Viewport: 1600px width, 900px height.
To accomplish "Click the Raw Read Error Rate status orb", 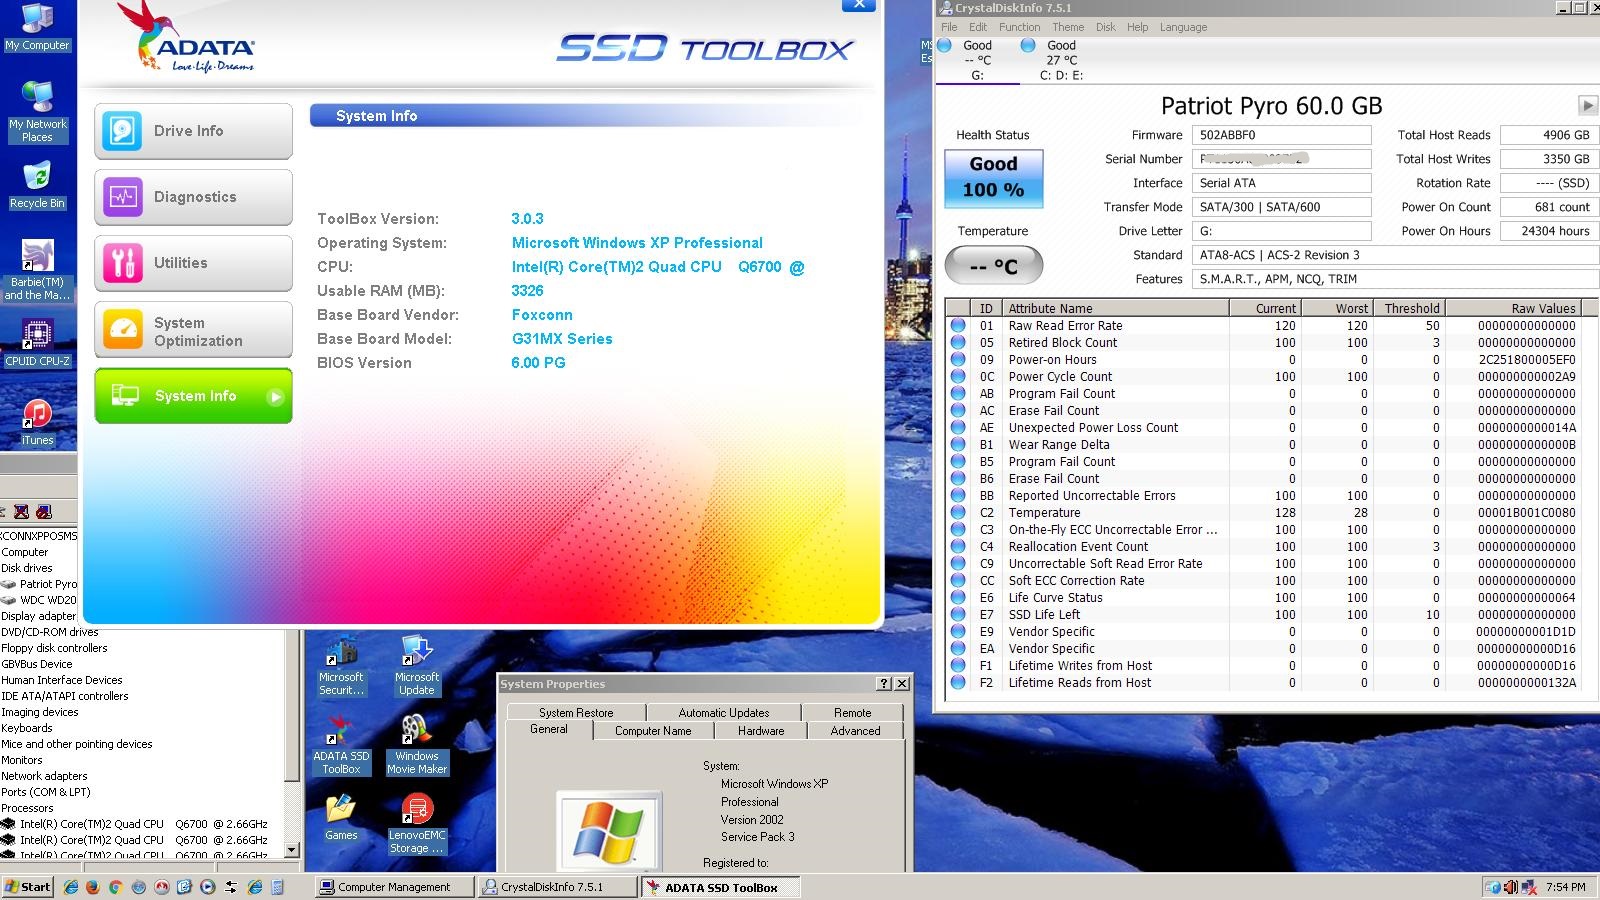I will click(x=958, y=326).
